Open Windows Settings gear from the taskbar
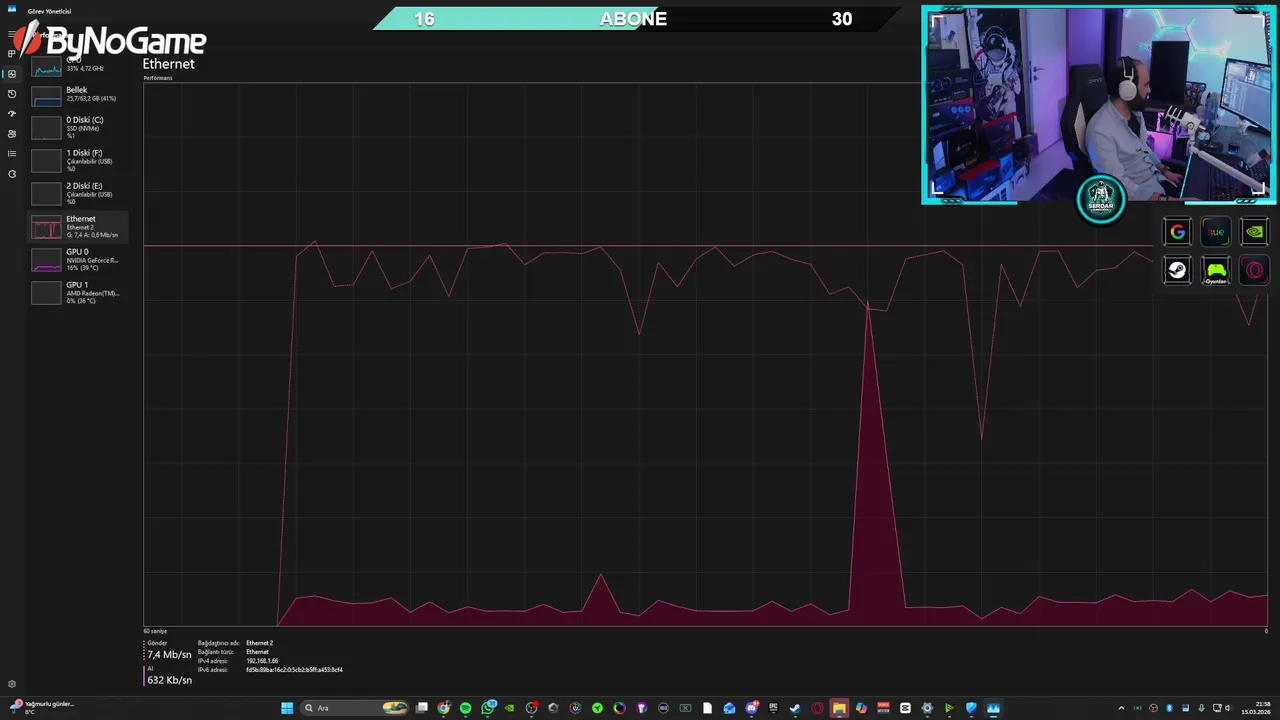Screen dimensions: 1280x720 927,708
